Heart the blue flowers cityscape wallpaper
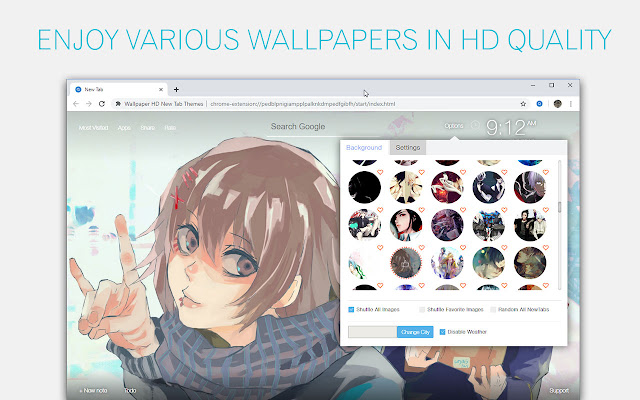Viewport: 640px width, 400px height. [x=504, y=210]
